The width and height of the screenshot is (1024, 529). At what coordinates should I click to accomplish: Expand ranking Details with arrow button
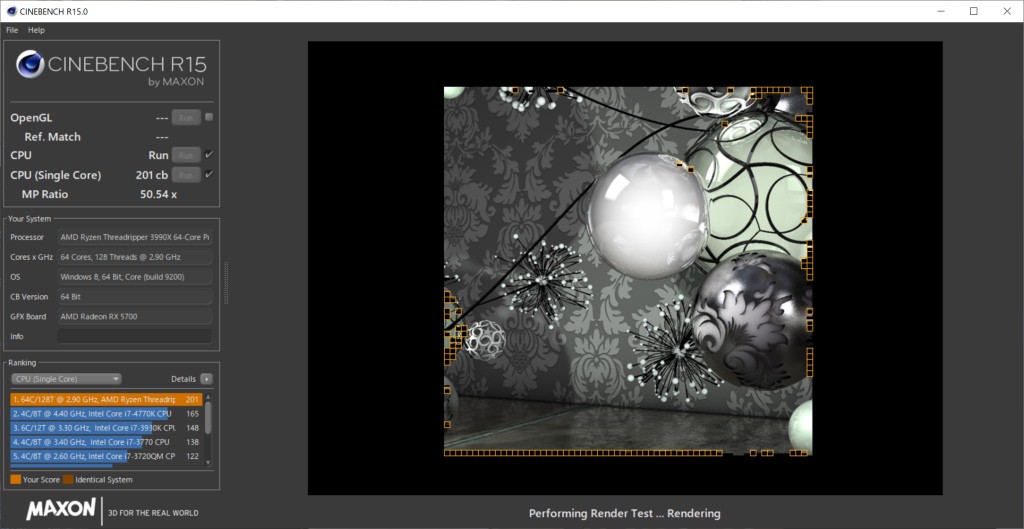click(x=206, y=379)
